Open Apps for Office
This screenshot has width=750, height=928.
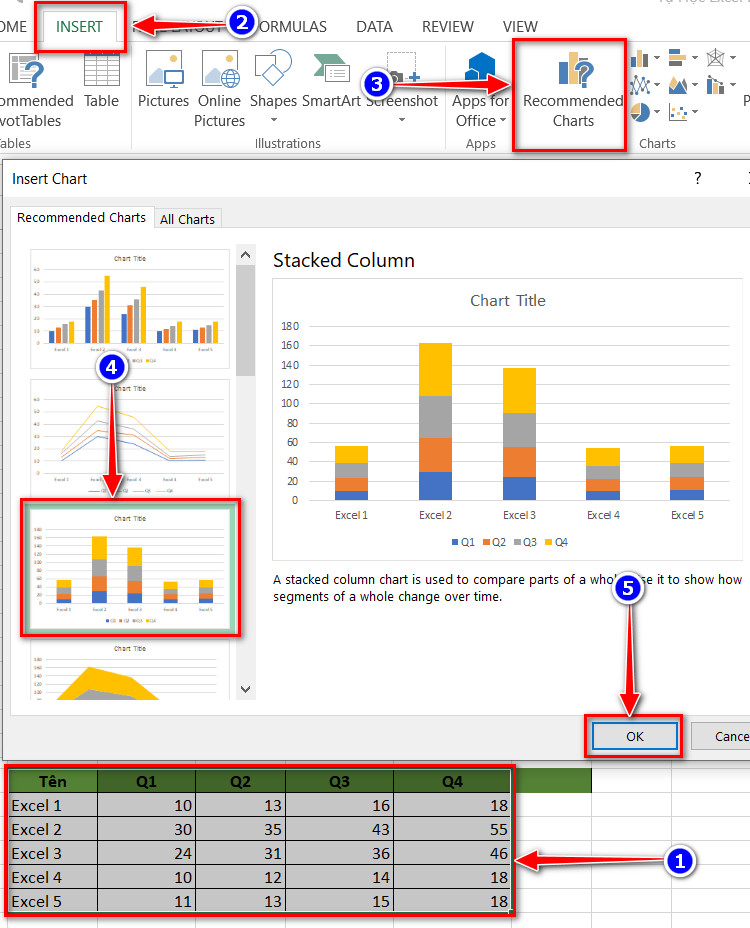(480, 89)
